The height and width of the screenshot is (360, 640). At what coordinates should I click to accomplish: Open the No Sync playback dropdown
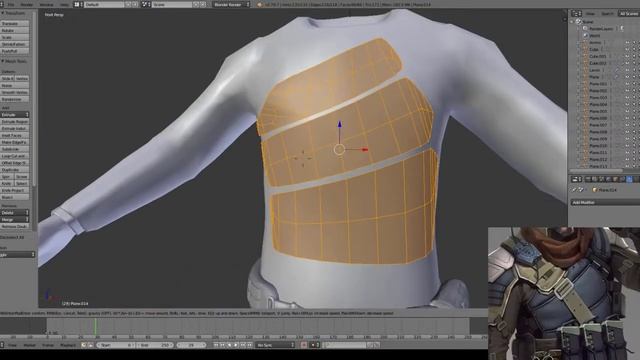pyautogui.click(x=275, y=345)
